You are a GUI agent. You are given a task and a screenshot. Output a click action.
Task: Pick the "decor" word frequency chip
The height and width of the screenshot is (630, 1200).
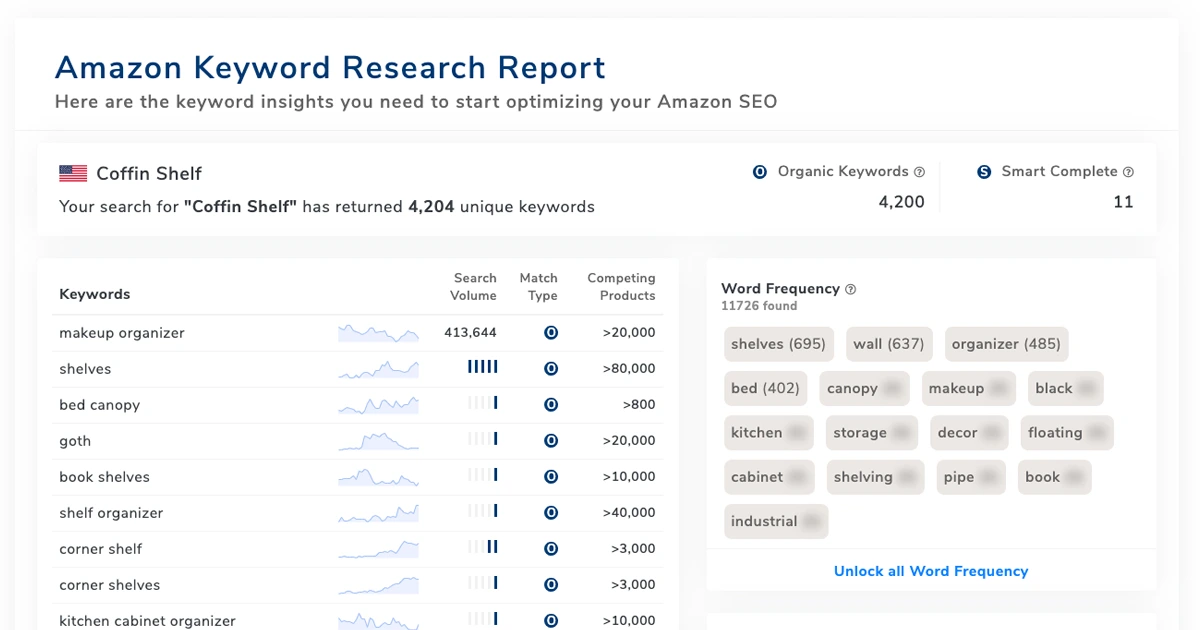969,433
